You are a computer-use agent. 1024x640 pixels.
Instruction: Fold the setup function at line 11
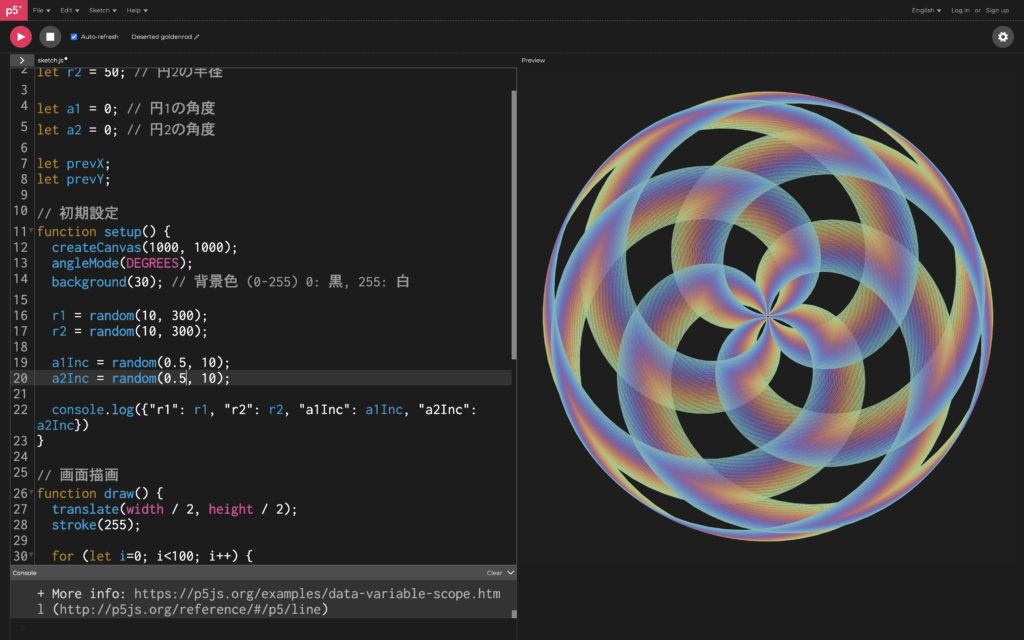31,230
